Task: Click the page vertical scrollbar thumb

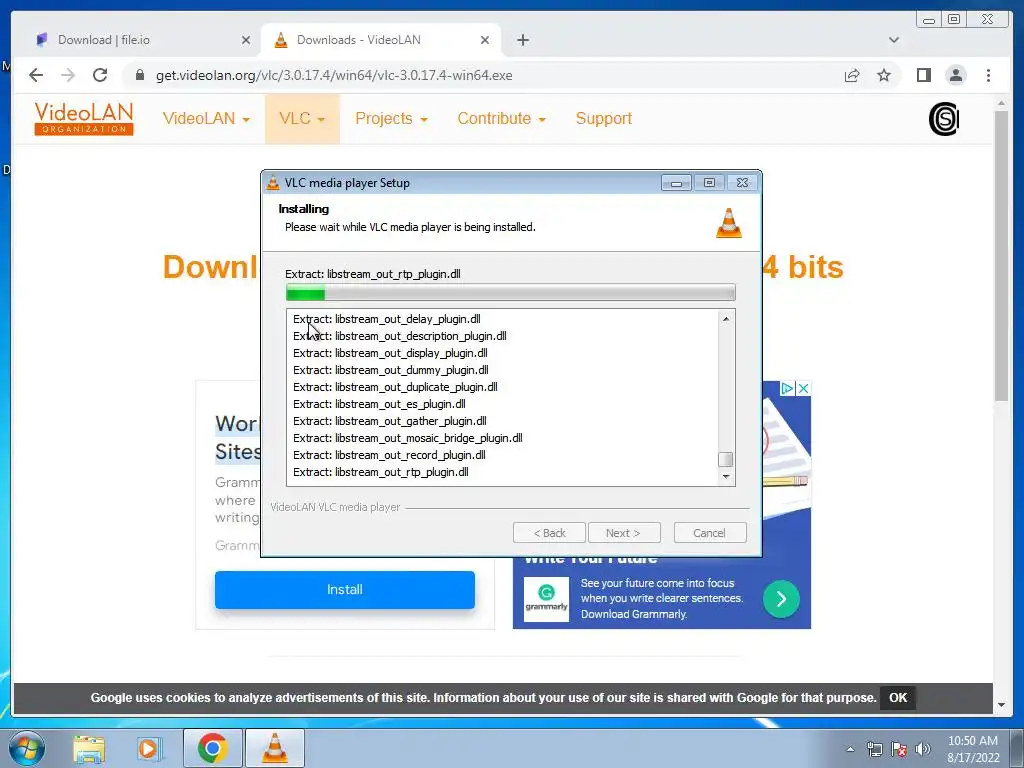Action: 1001,256
